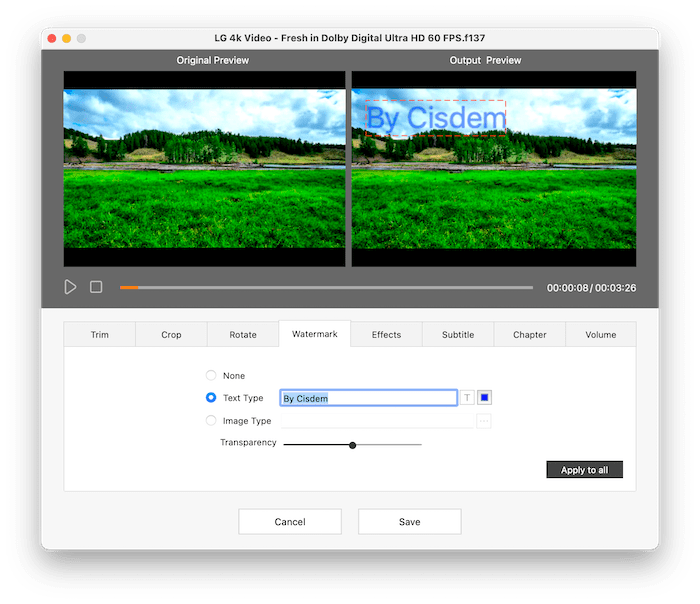The height and width of the screenshot is (604, 700).
Task: Open the Crop tab
Action: [x=171, y=334]
